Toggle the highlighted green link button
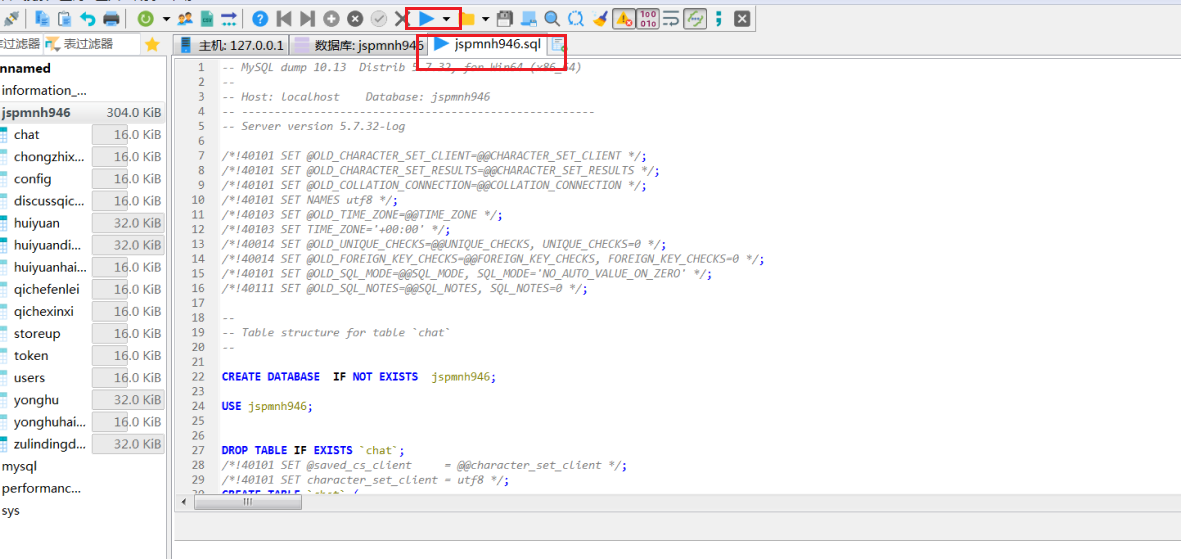 click(x=694, y=18)
